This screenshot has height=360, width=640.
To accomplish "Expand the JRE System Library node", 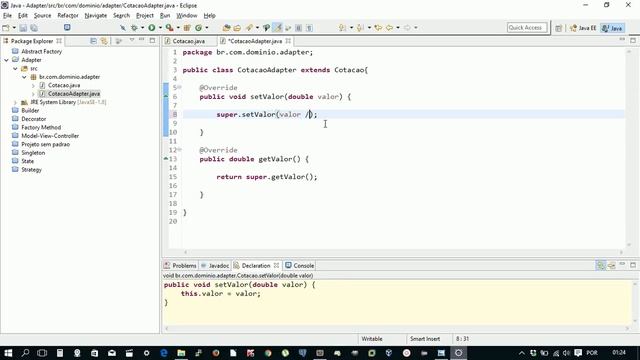I will 16,102.
